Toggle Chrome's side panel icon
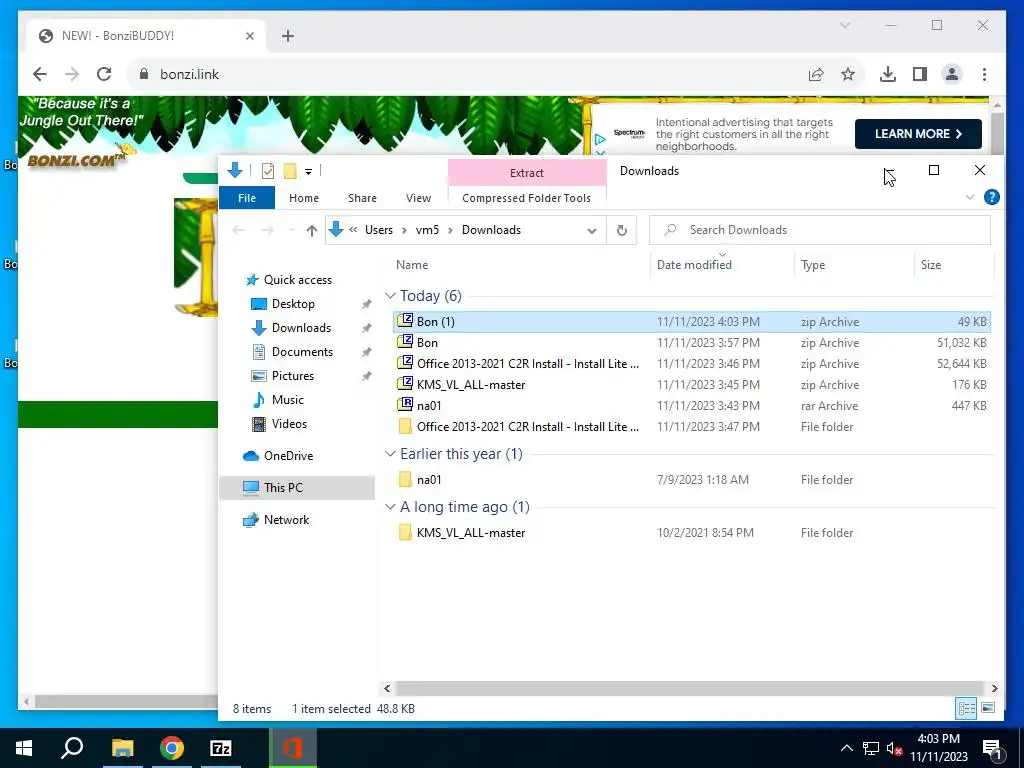The width and height of the screenshot is (1024, 768). click(x=920, y=74)
